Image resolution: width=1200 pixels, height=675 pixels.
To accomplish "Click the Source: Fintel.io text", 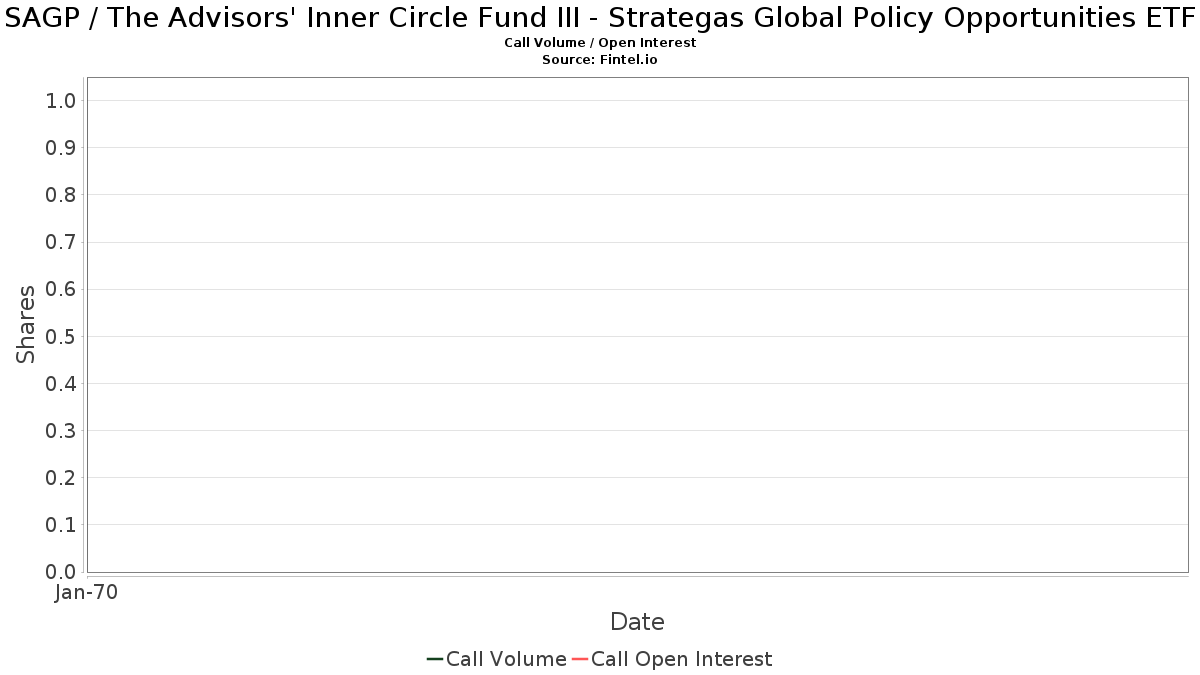I will coord(600,60).
